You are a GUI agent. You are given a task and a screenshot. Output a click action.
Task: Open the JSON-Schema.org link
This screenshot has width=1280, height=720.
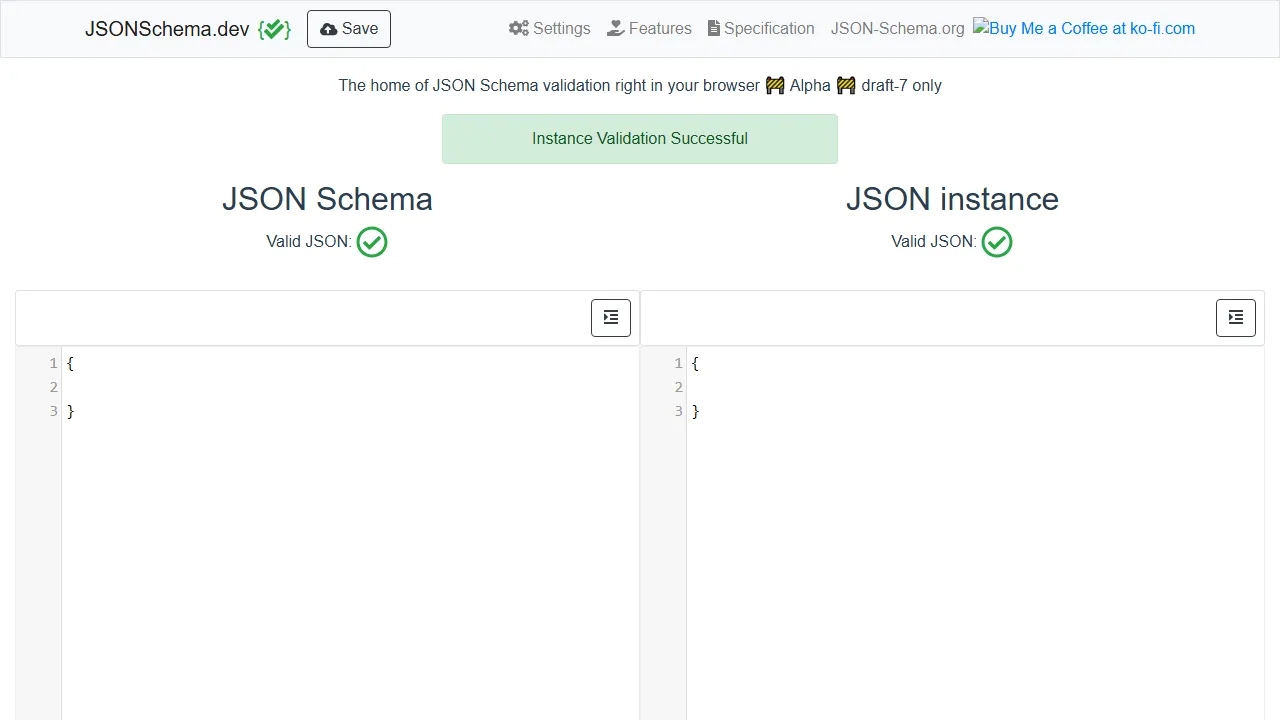896,28
